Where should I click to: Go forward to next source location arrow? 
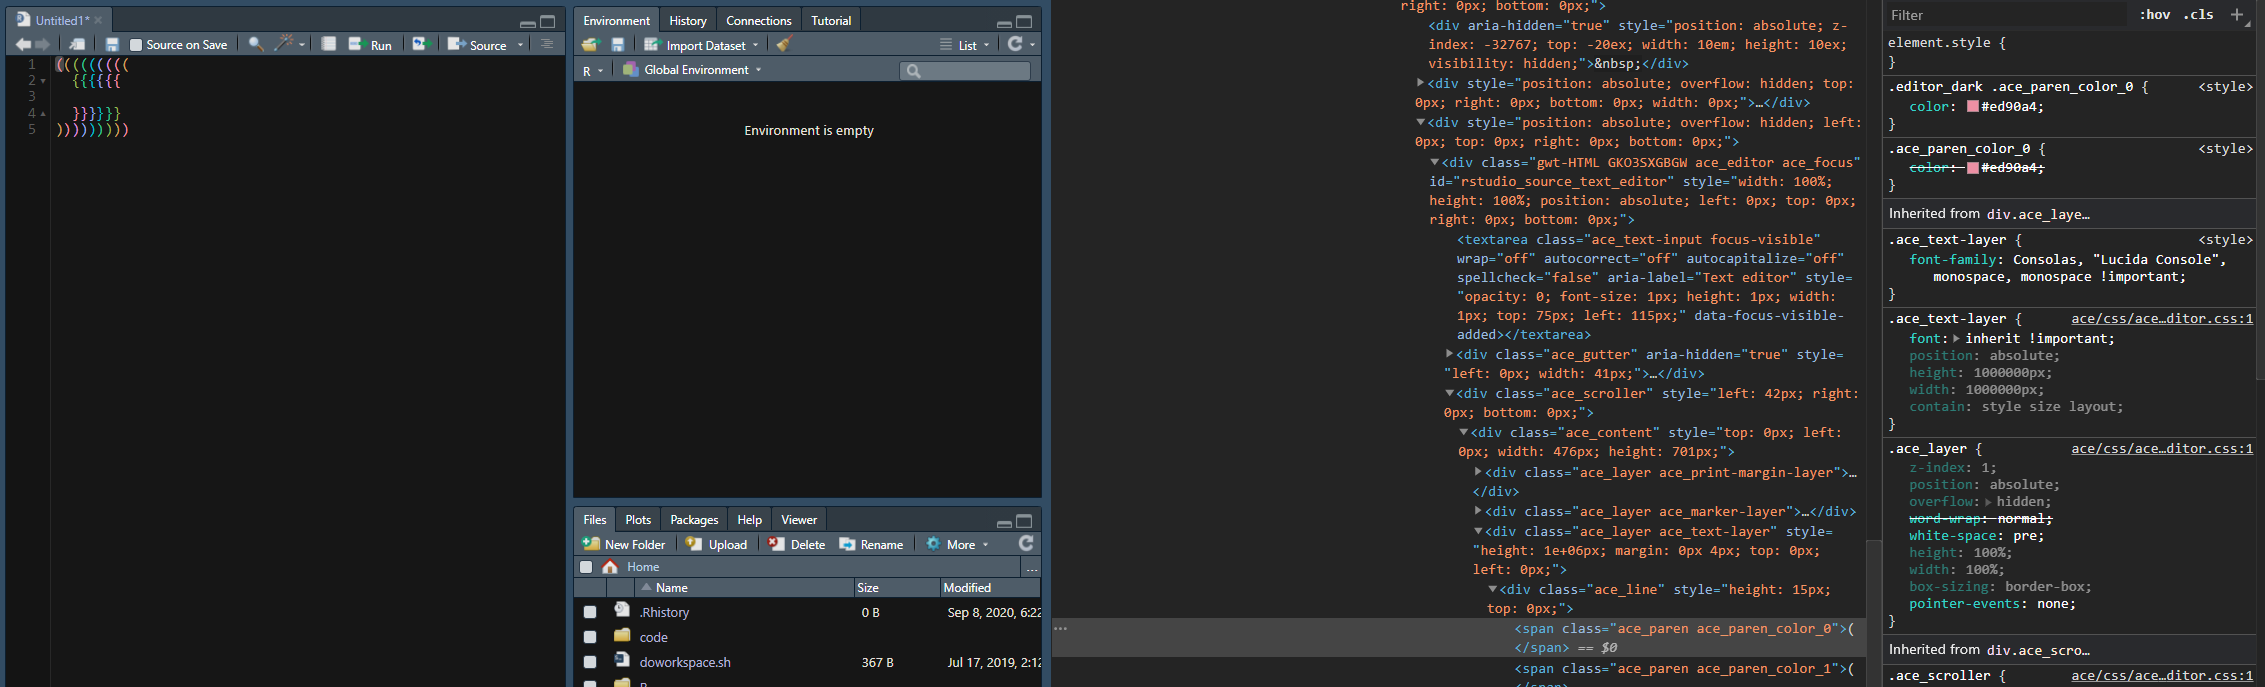click(x=42, y=44)
